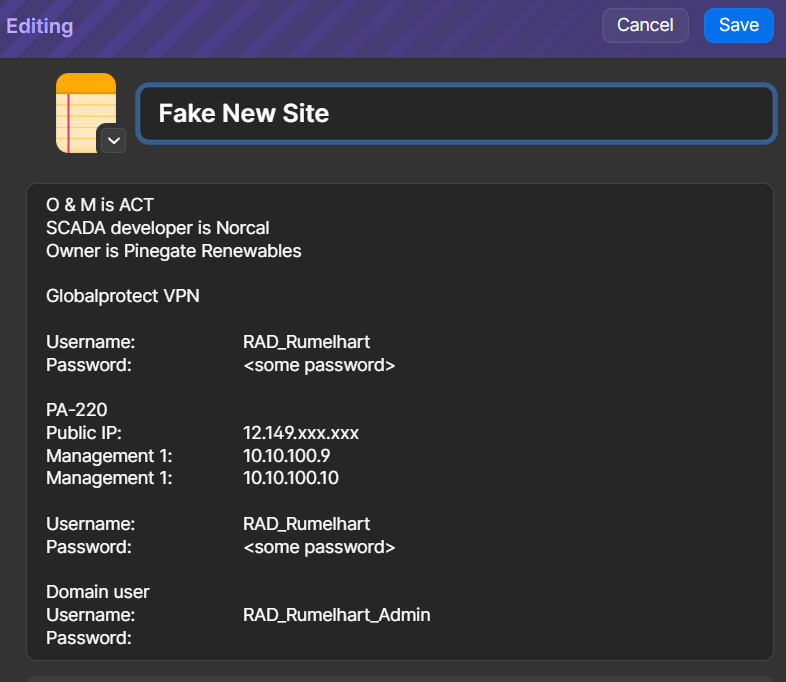Image resolution: width=786 pixels, height=682 pixels.
Task: Click the 'Editing' header label
Action: point(40,26)
